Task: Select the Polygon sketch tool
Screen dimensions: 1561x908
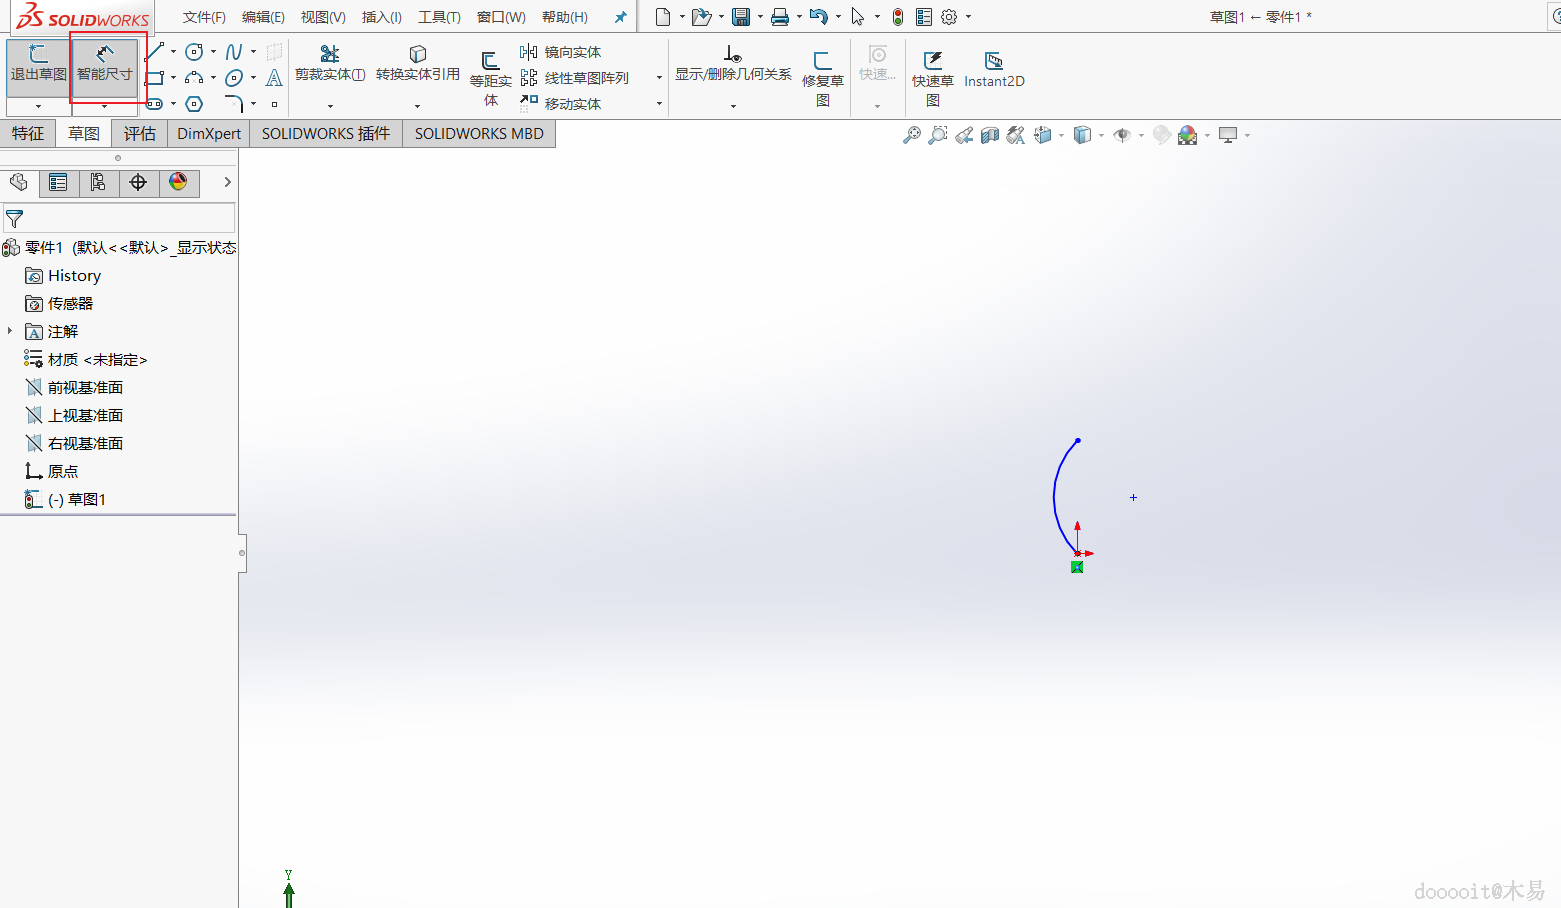Action: tap(194, 104)
